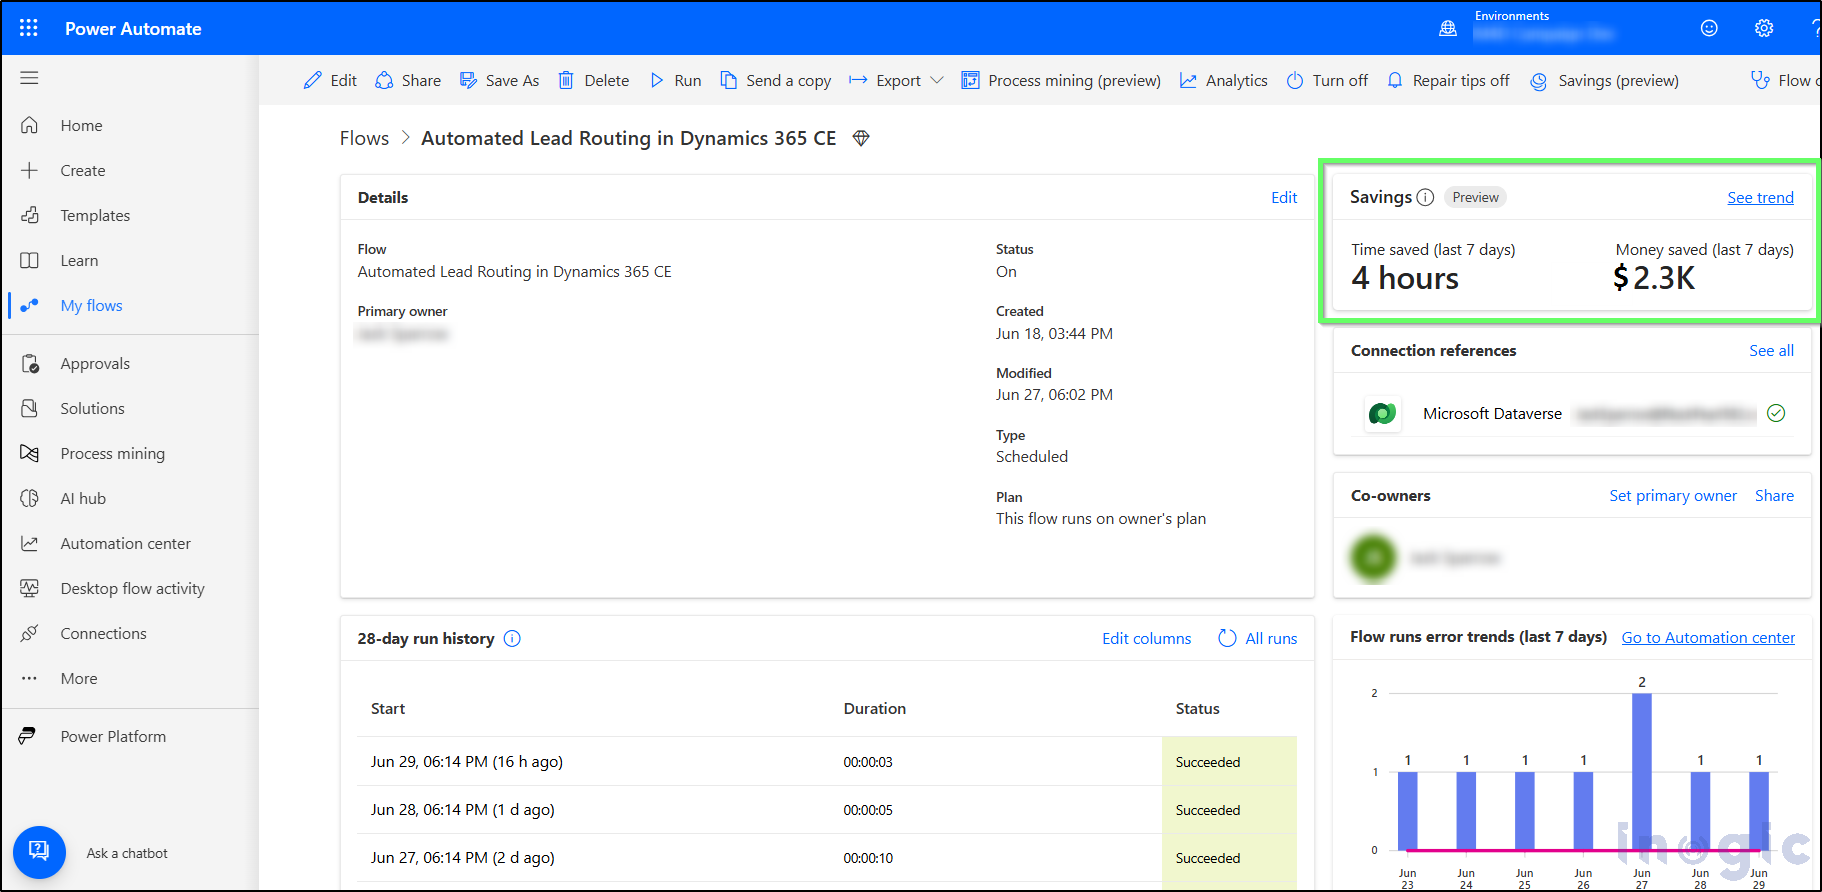Click the 28-day run history info icon
Image resolution: width=1822 pixels, height=892 pixels.
(512, 638)
